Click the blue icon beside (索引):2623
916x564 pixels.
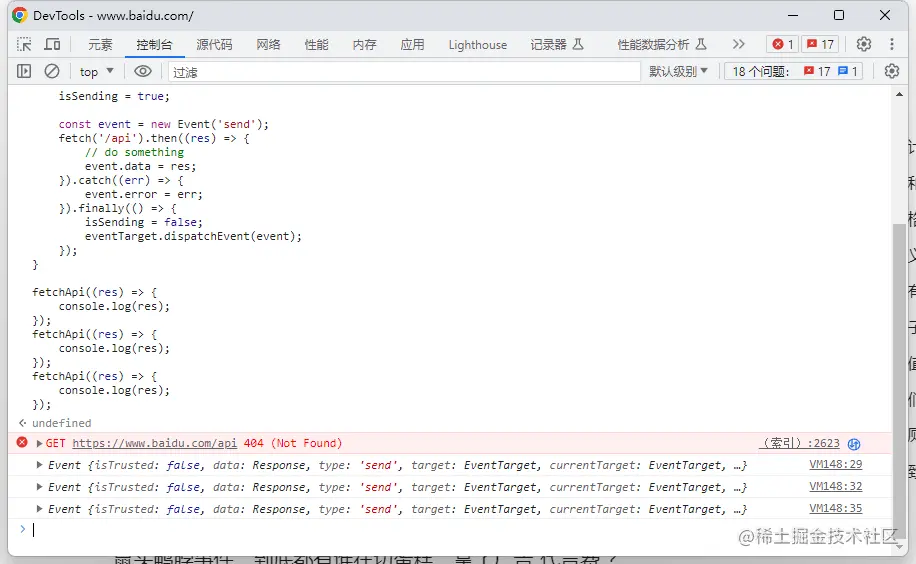[853, 444]
